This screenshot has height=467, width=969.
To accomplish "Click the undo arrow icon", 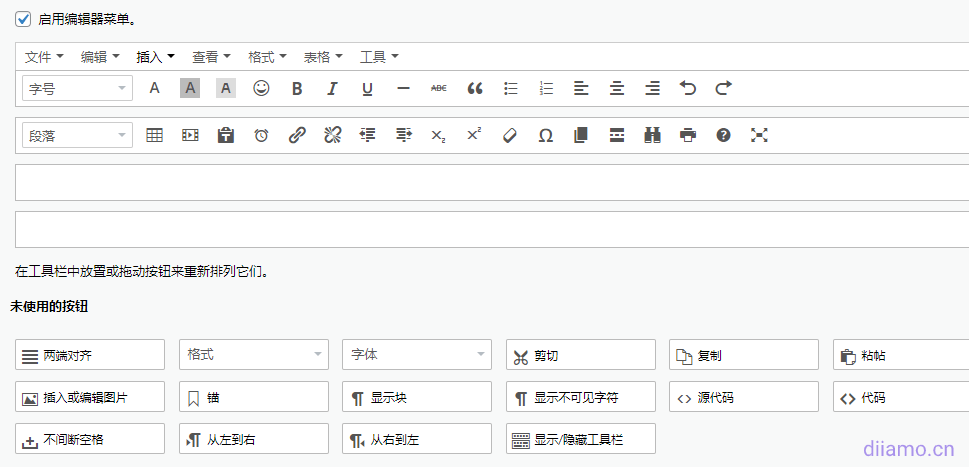I will pyautogui.click(x=688, y=88).
